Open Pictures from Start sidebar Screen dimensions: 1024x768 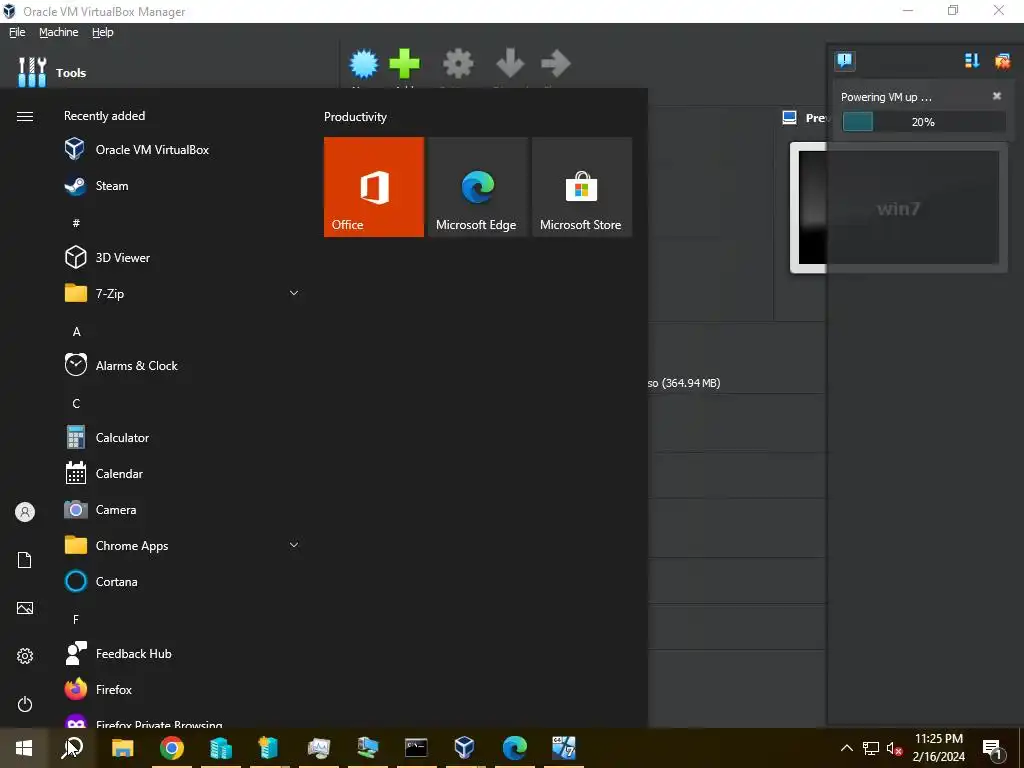25,608
